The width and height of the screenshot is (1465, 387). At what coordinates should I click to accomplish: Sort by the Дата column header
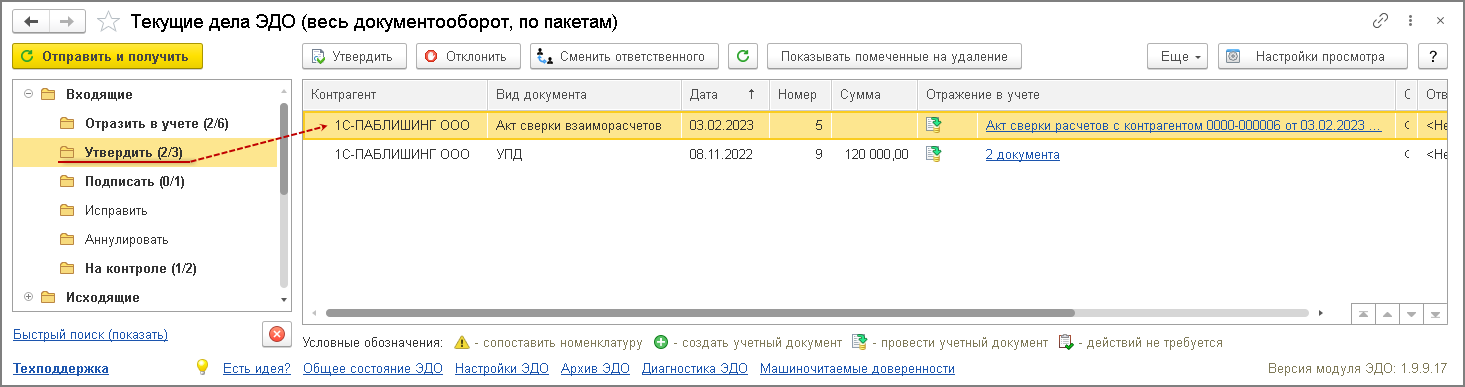pyautogui.click(x=724, y=95)
